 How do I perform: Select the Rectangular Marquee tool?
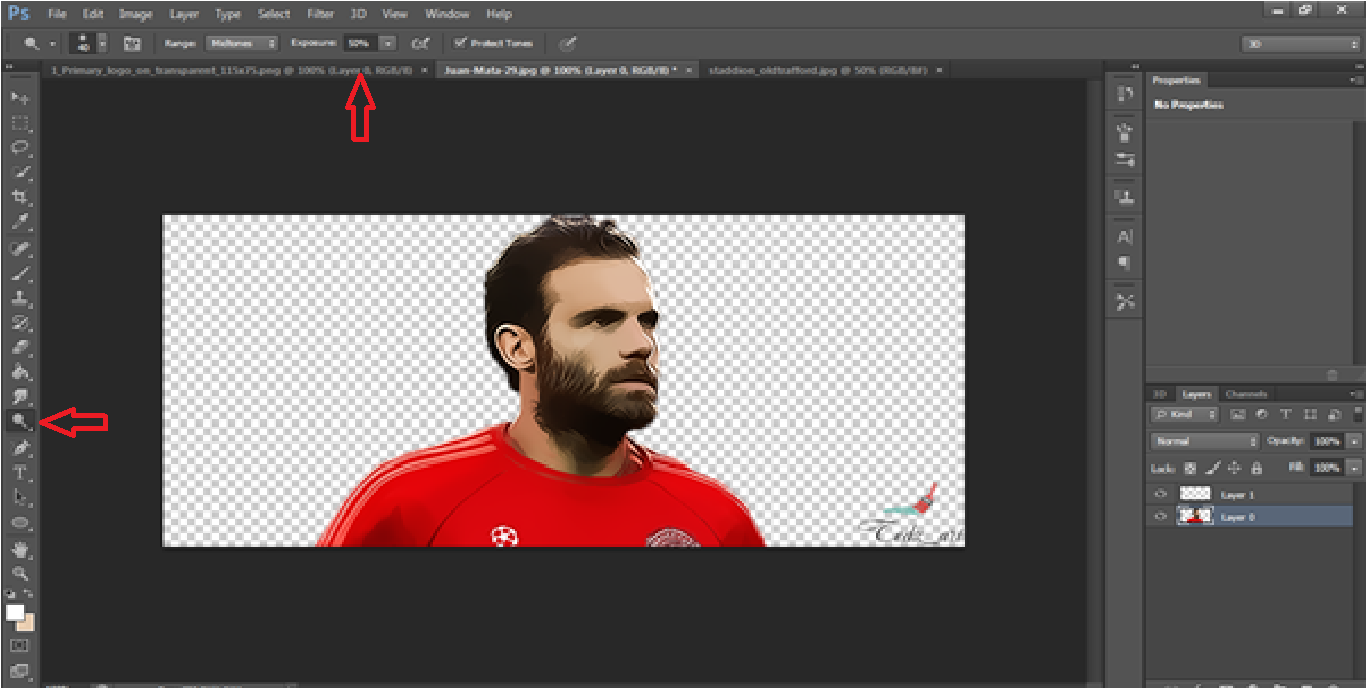[20, 123]
